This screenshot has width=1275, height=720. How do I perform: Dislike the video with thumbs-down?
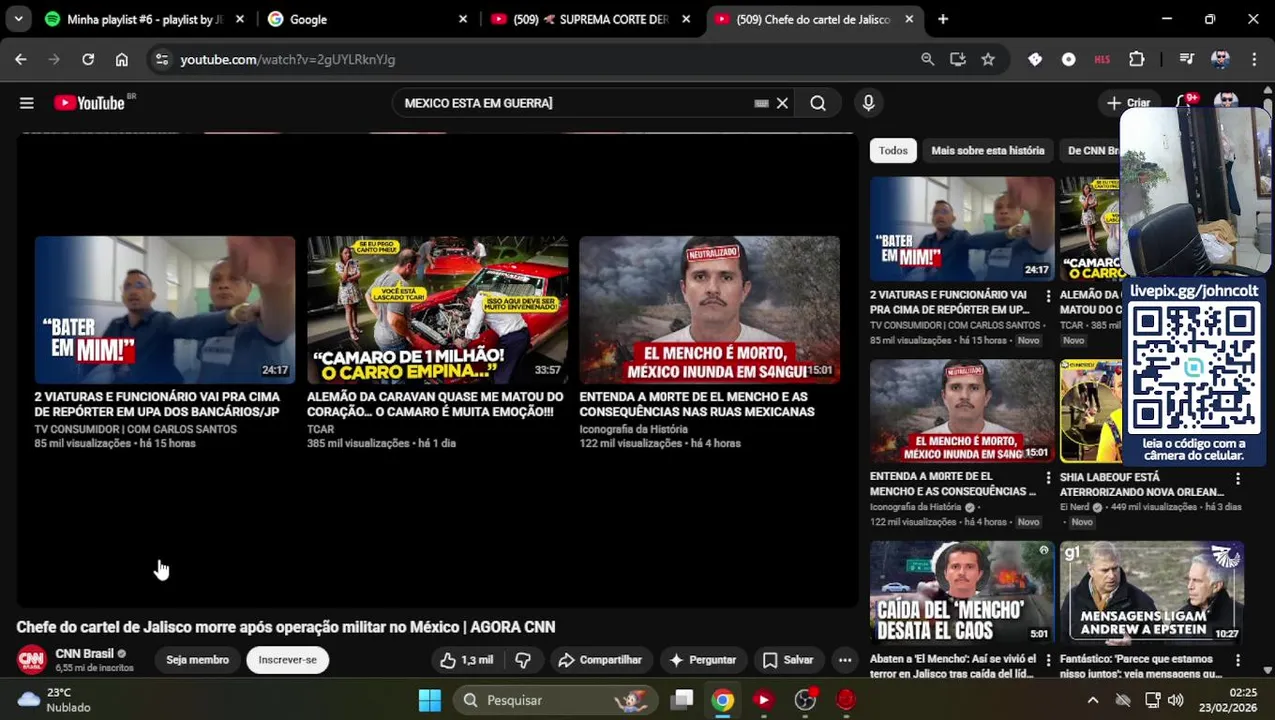tap(523, 660)
